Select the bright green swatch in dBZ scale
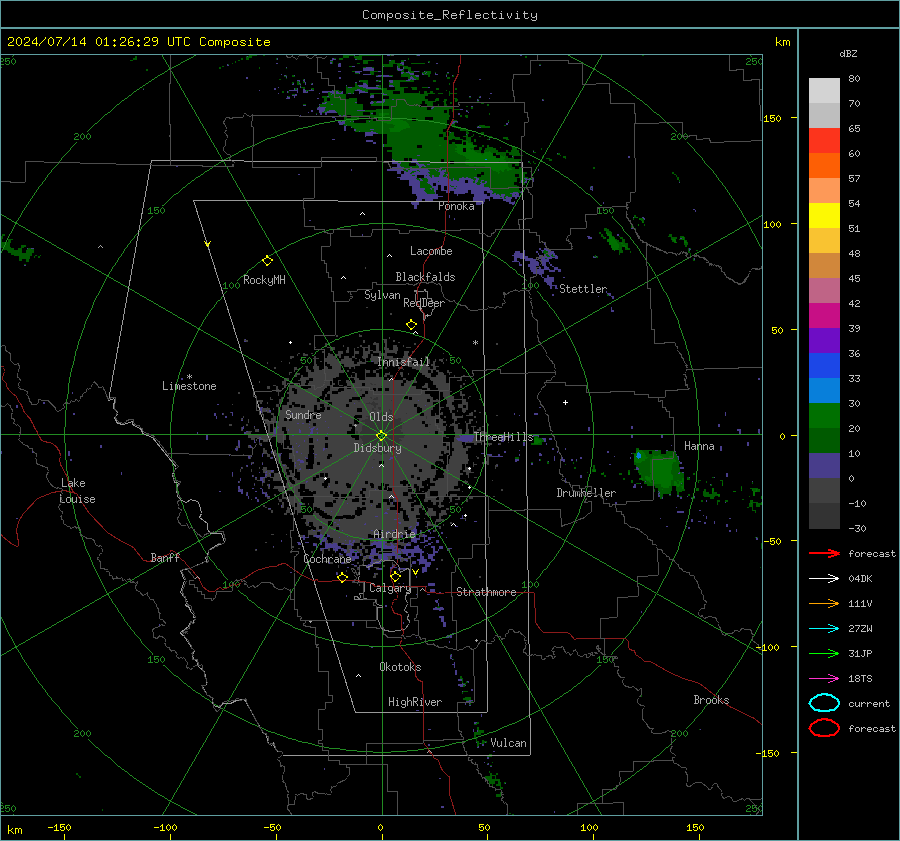The image size is (900, 841). (x=824, y=416)
